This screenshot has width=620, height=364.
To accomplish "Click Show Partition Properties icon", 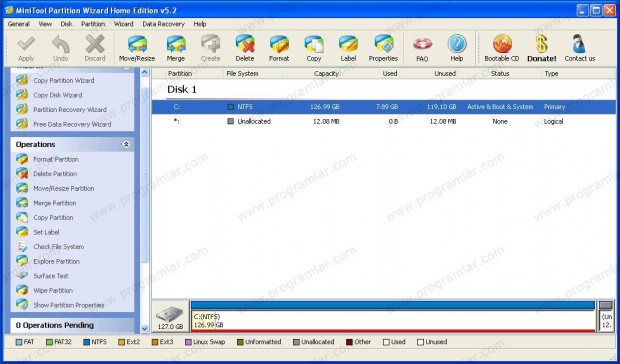I will click(22, 305).
